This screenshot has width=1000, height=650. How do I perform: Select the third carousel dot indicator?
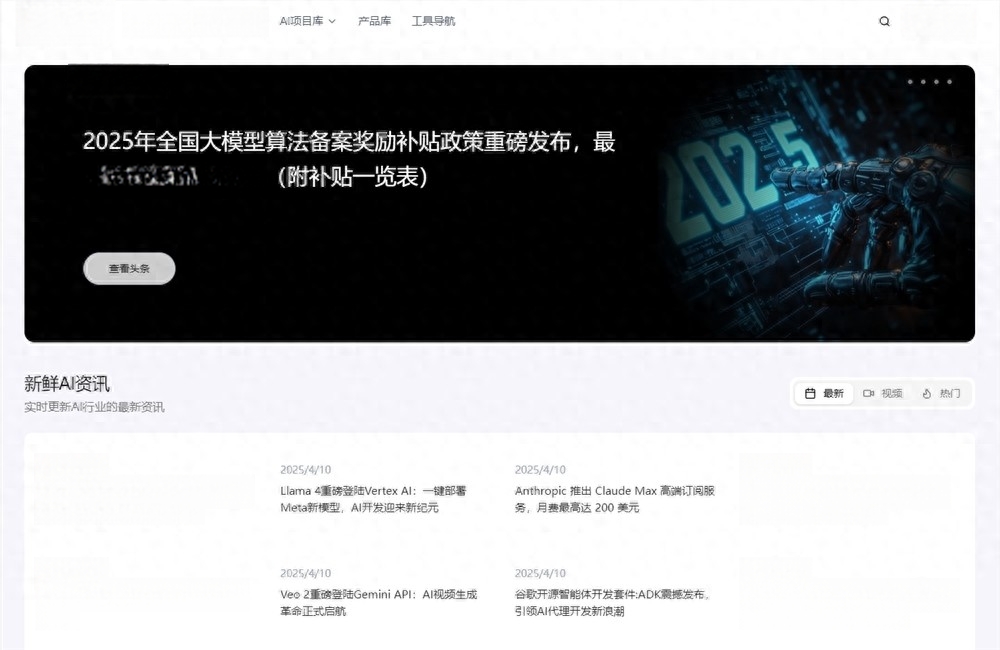coord(936,82)
